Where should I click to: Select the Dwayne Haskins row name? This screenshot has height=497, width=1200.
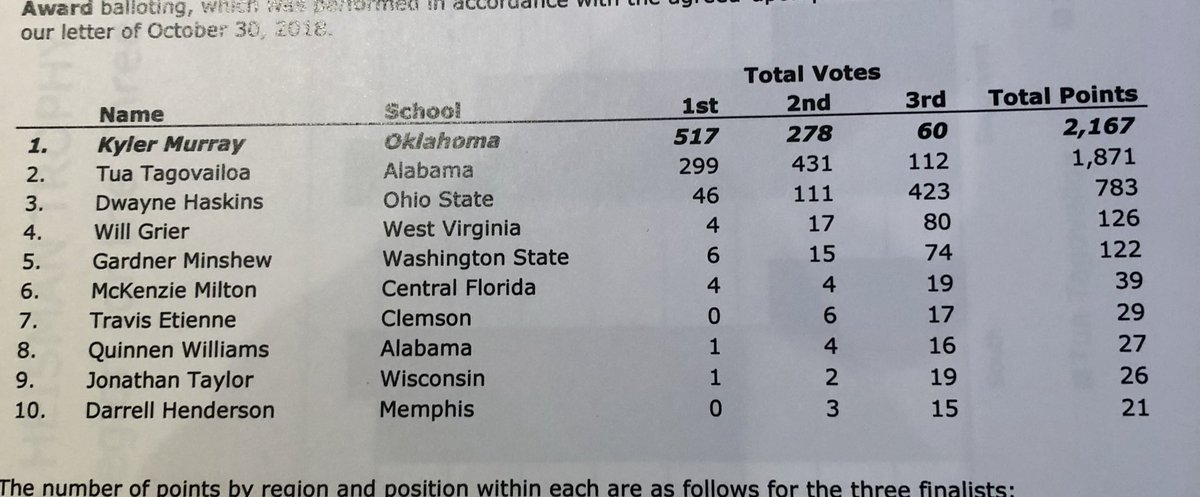(179, 202)
